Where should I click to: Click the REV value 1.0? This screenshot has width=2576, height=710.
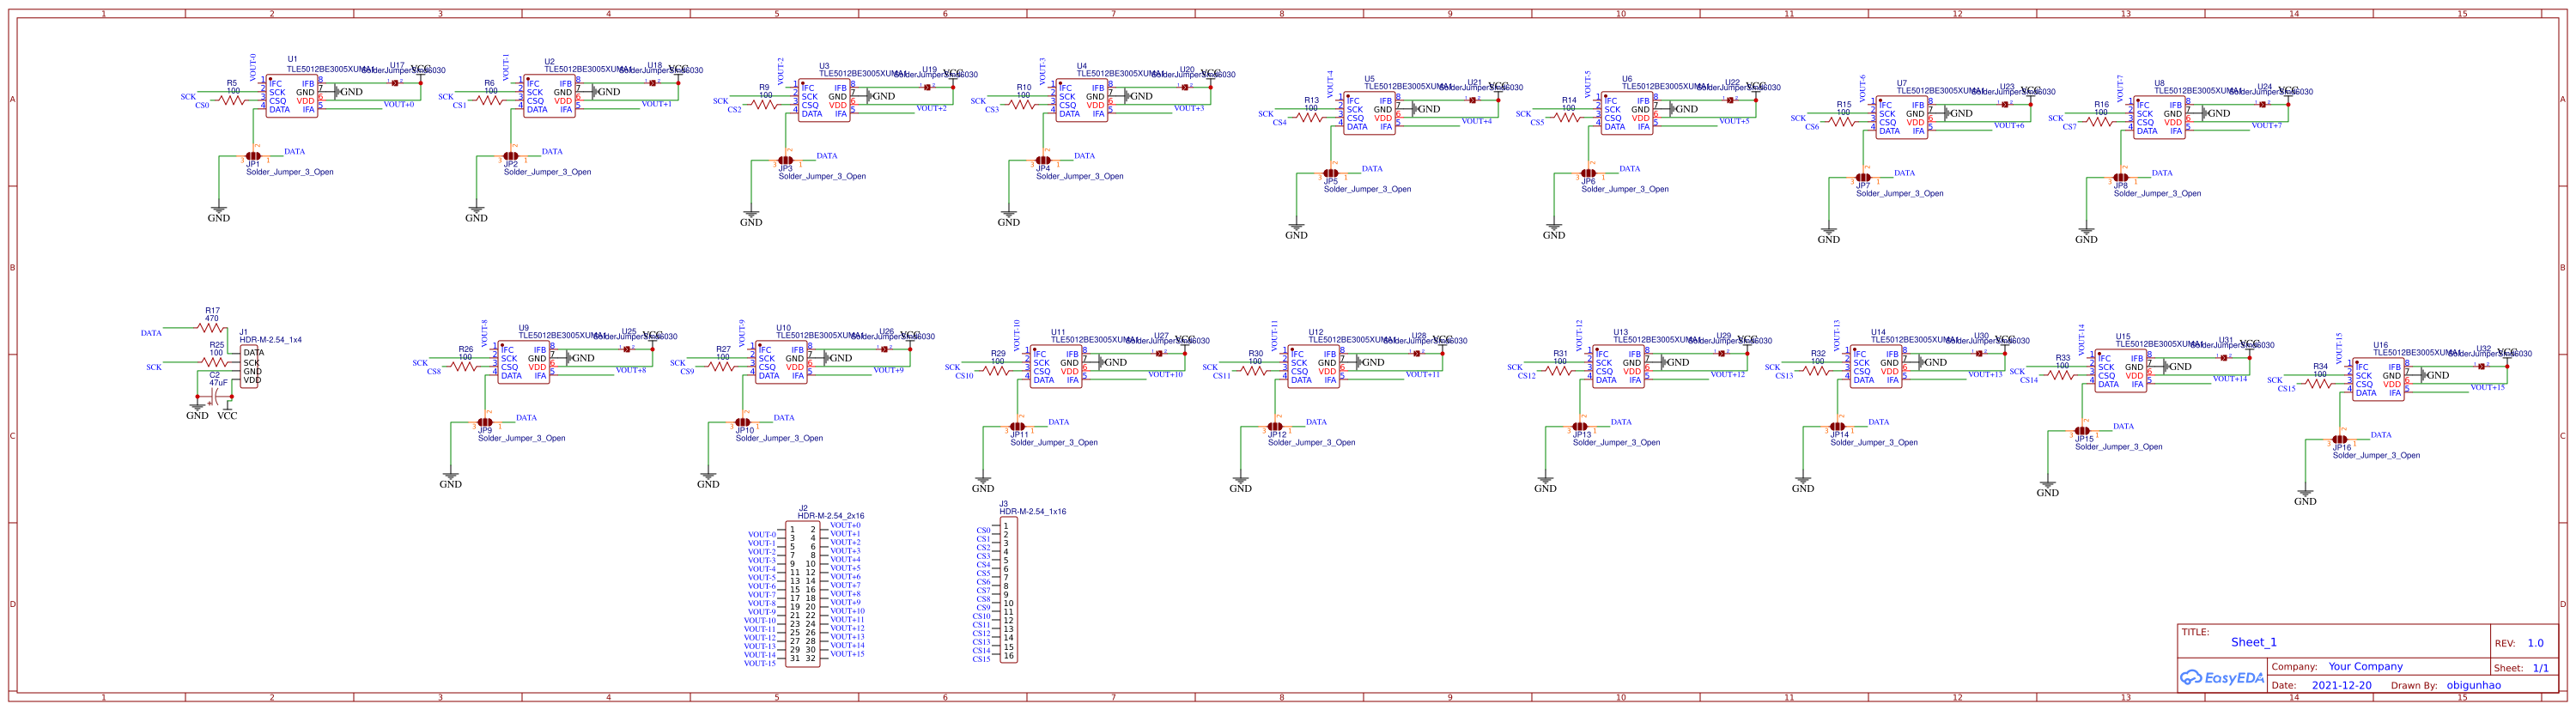click(2536, 643)
